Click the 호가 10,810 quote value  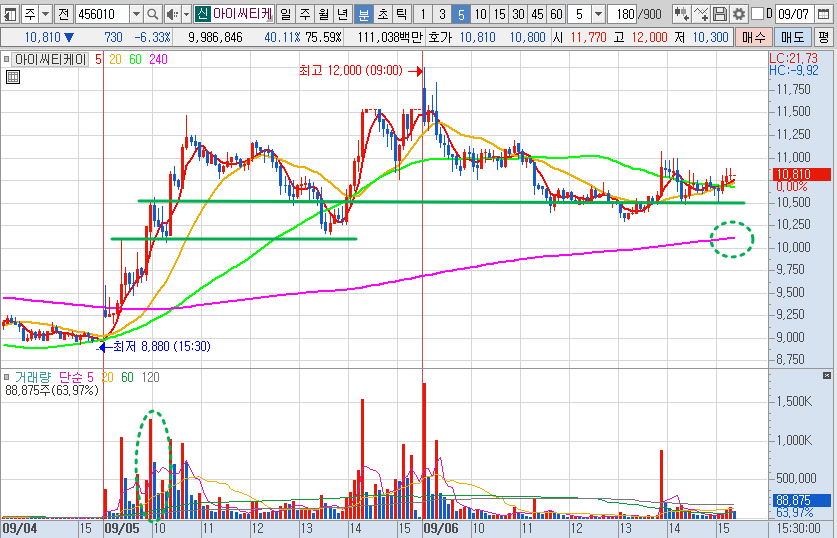477,37
